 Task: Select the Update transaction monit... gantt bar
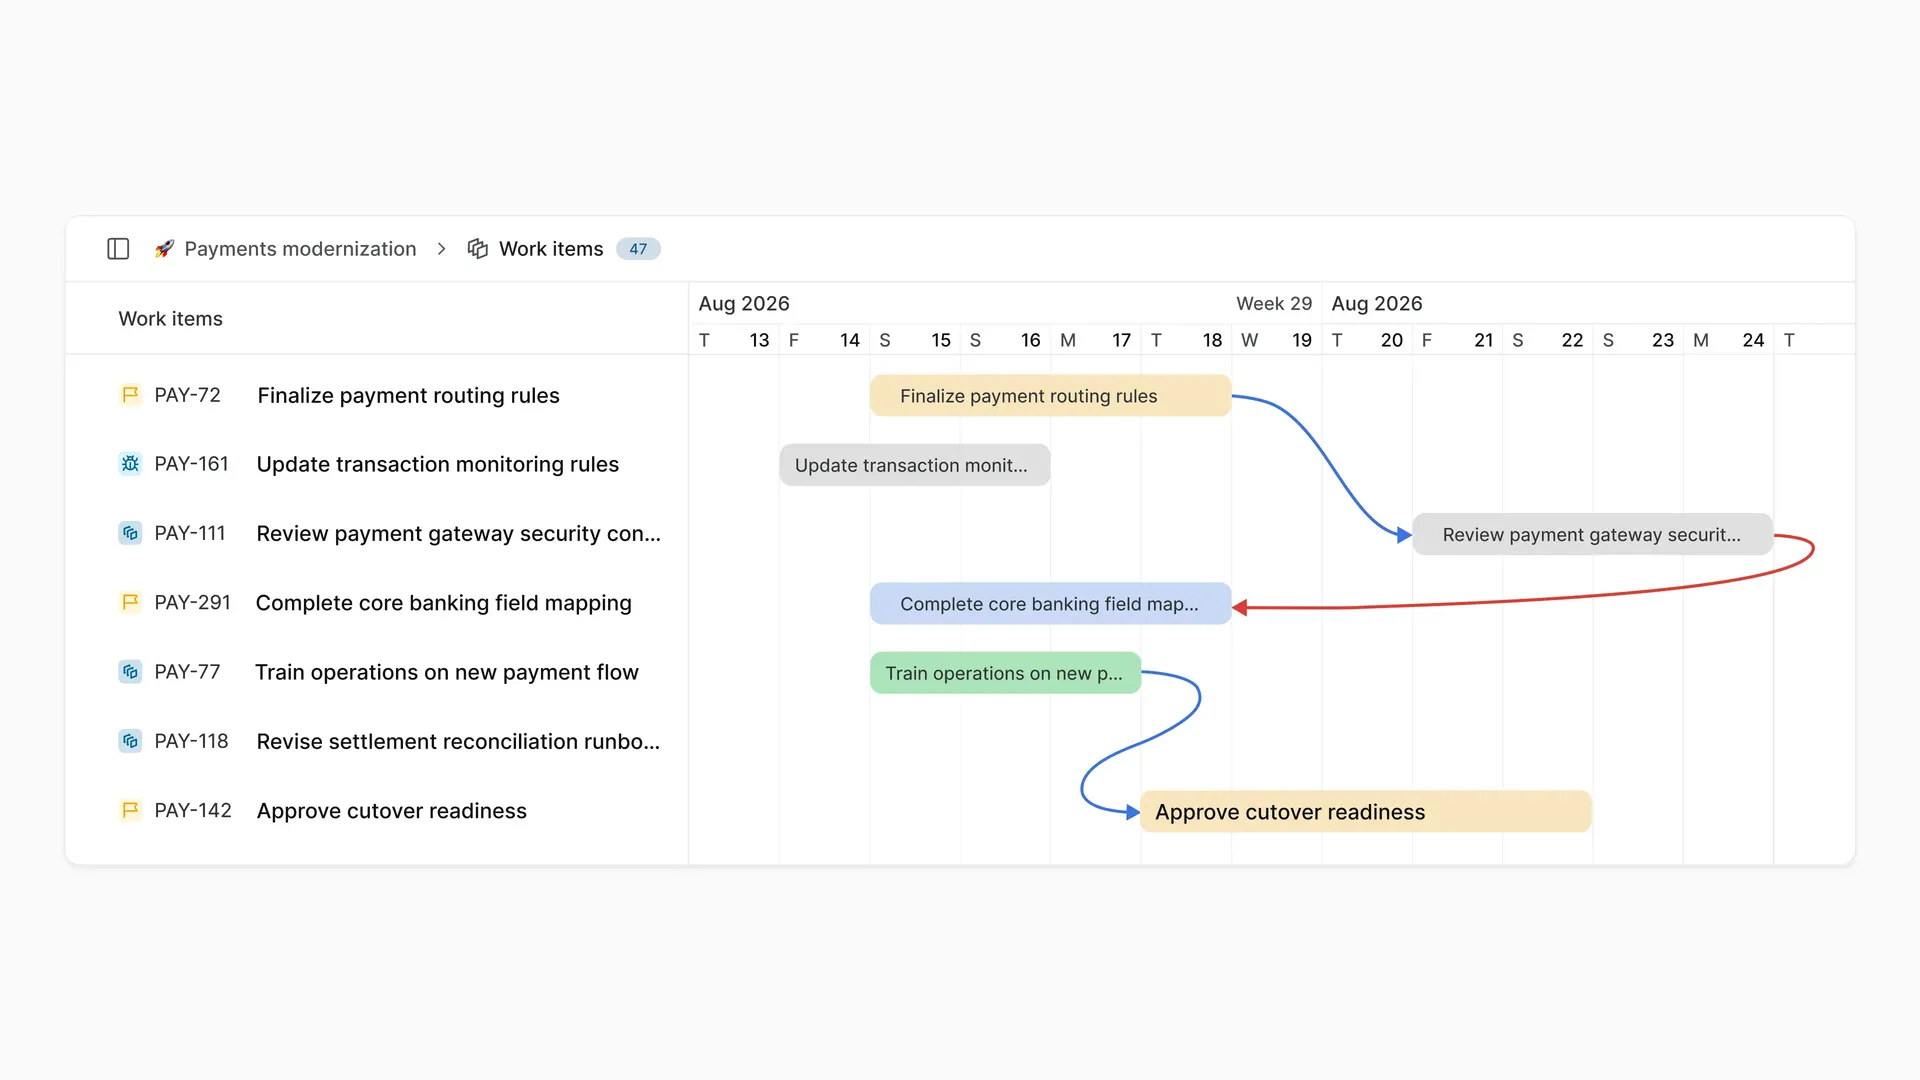(915, 465)
